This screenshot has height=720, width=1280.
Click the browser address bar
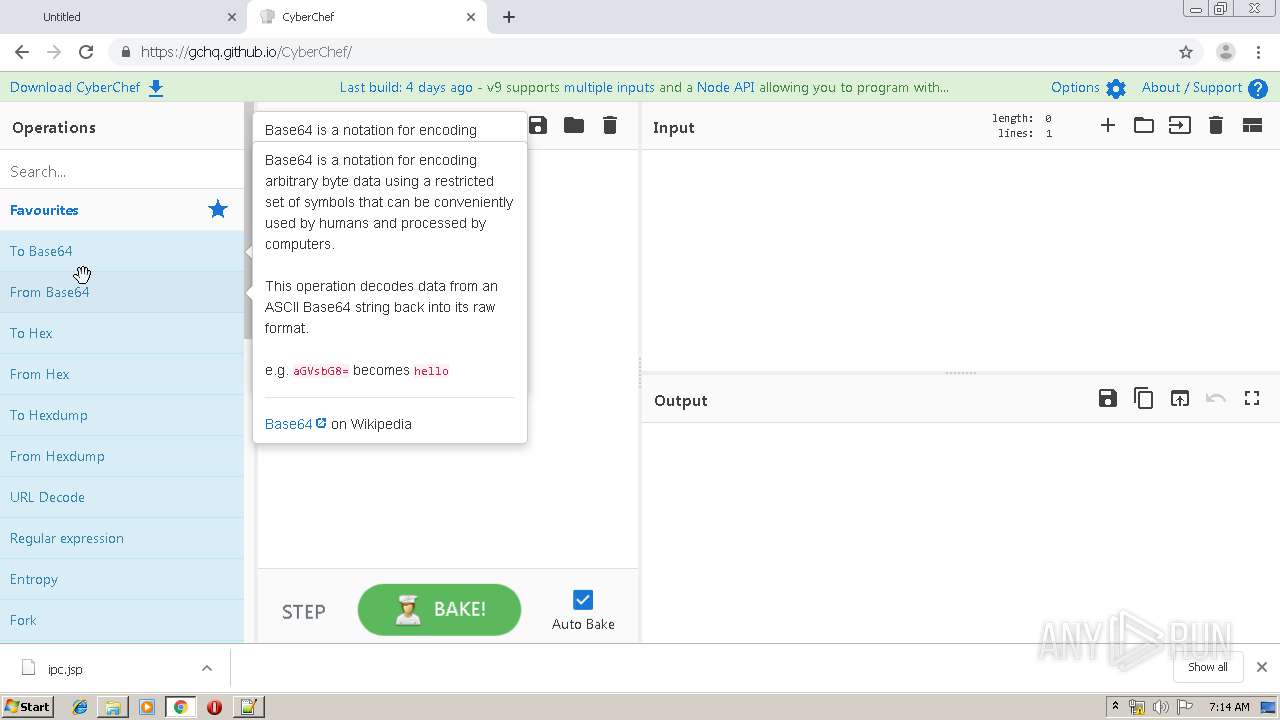[x=640, y=52]
